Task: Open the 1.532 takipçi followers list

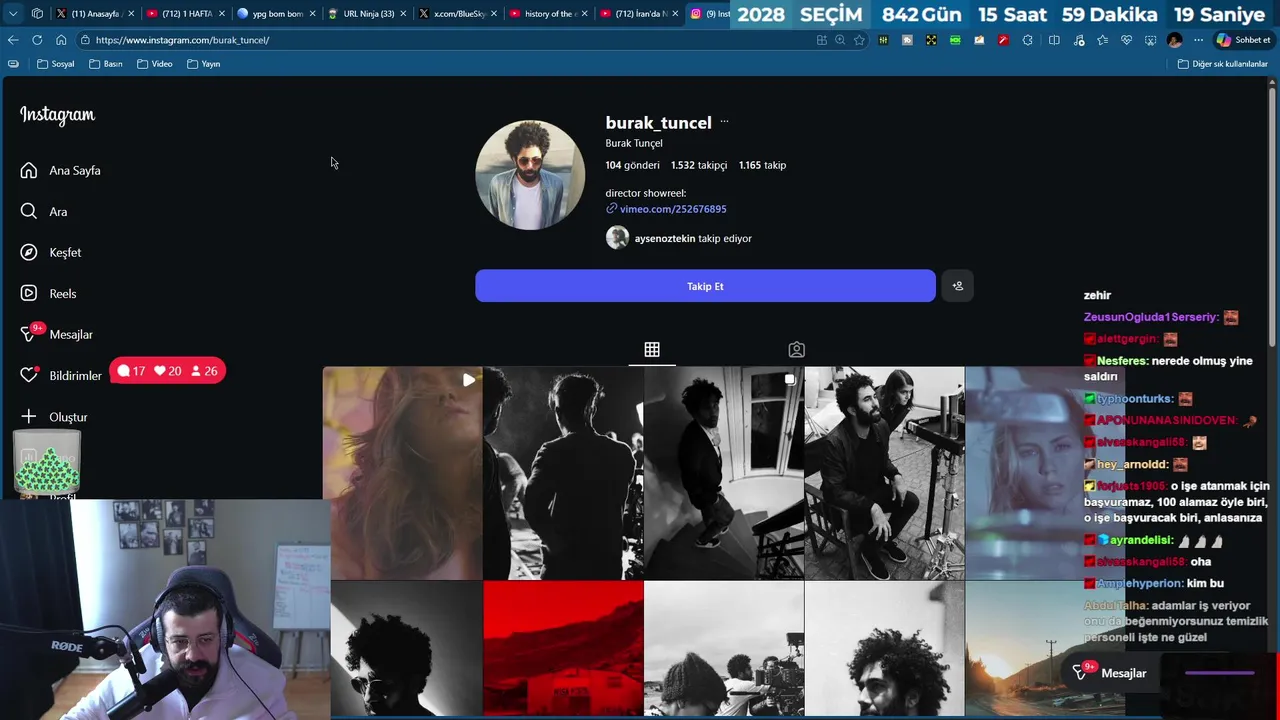Action: coord(699,165)
